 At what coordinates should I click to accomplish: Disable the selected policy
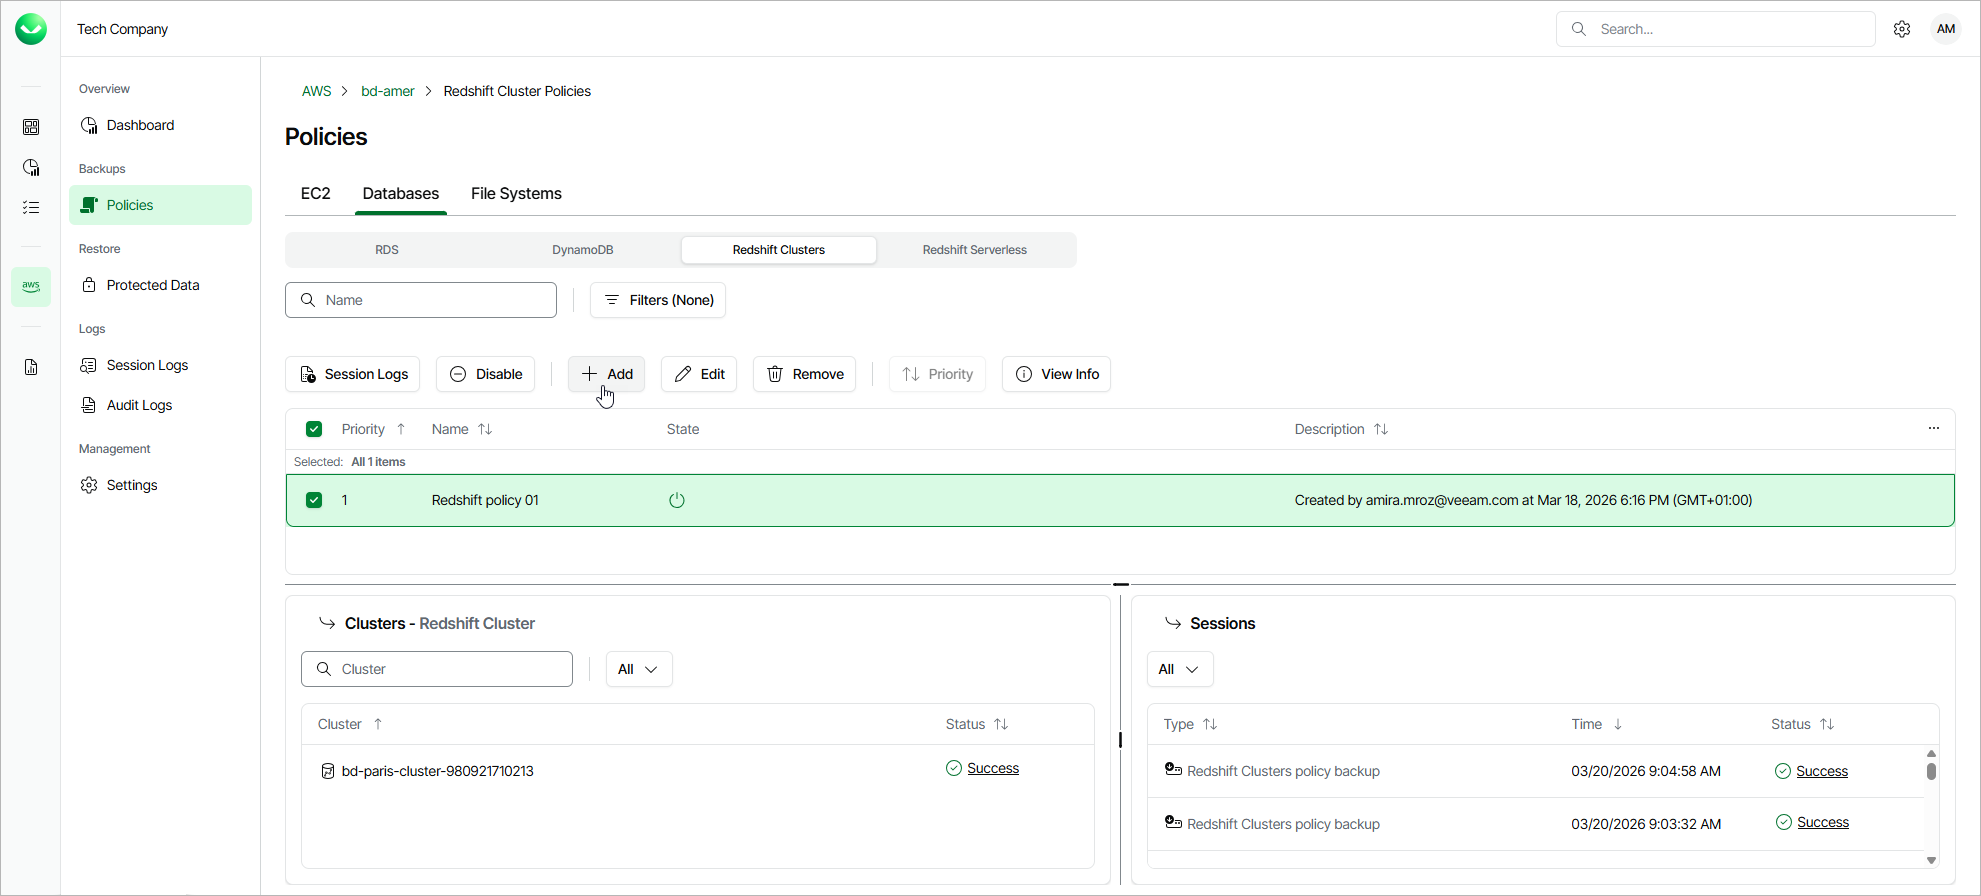[x=485, y=374]
